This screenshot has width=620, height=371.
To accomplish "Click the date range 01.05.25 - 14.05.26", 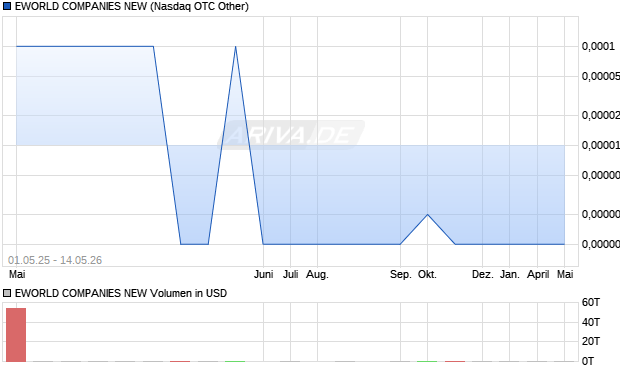I will pyautogui.click(x=55, y=260).
